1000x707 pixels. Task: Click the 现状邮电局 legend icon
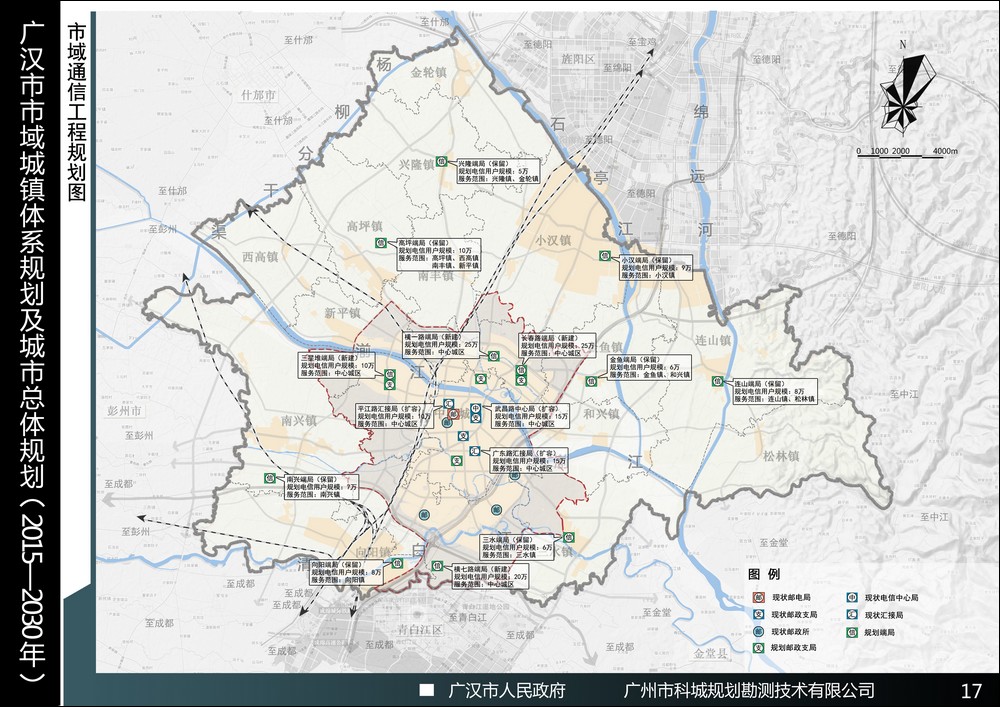click(760, 597)
